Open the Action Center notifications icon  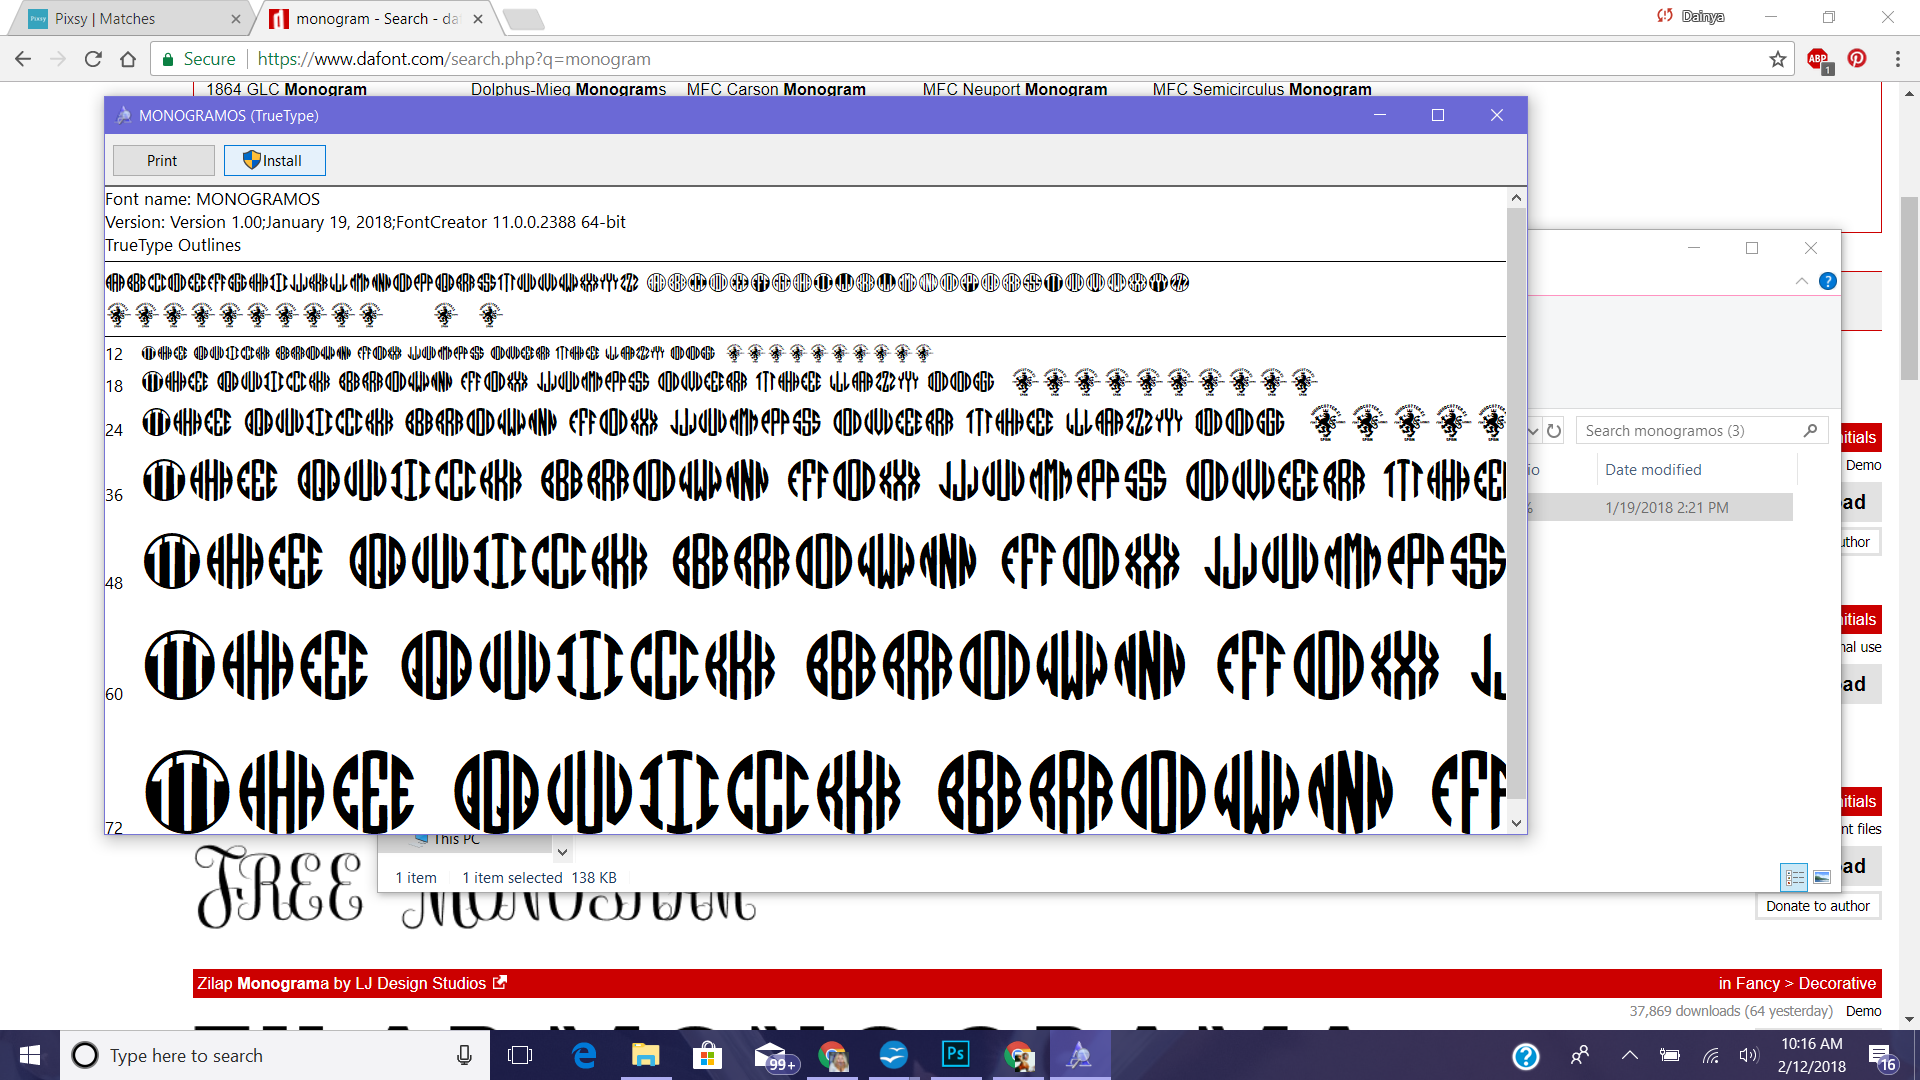pos(1881,1056)
